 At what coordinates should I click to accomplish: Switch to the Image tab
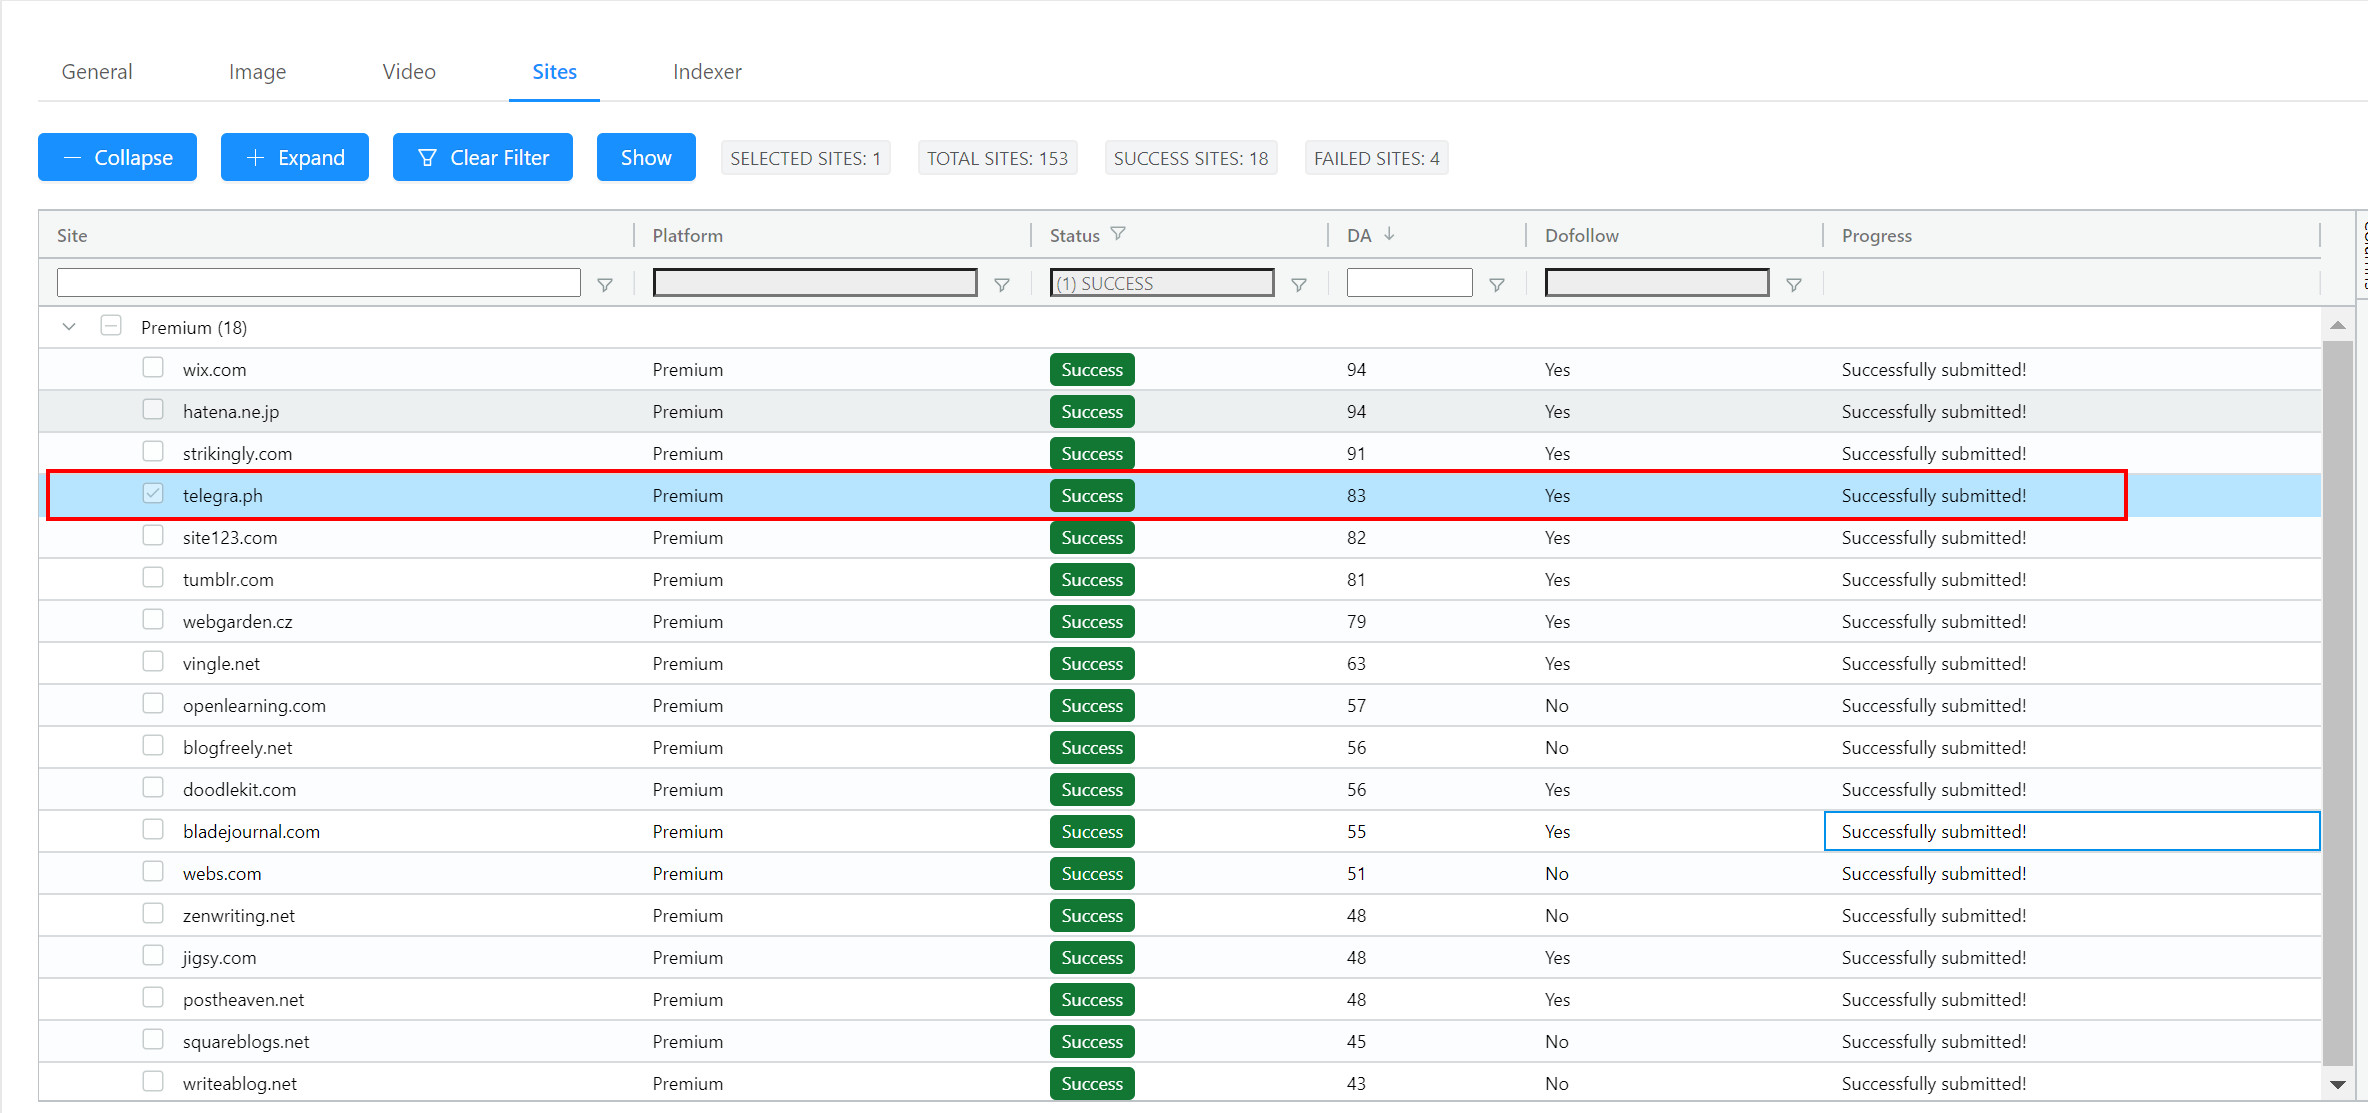[x=257, y=72]
